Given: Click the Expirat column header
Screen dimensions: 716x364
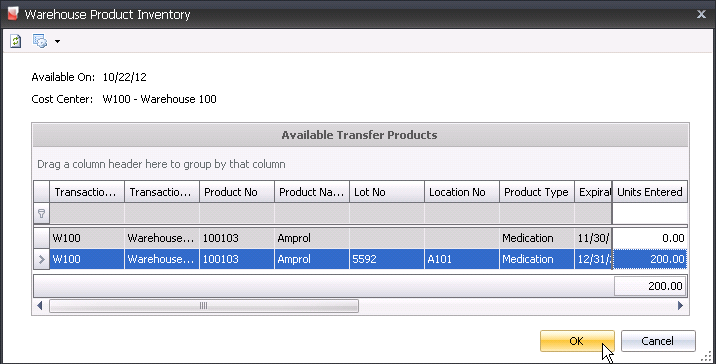Looking at the screenshot, I should coord(593,192).
